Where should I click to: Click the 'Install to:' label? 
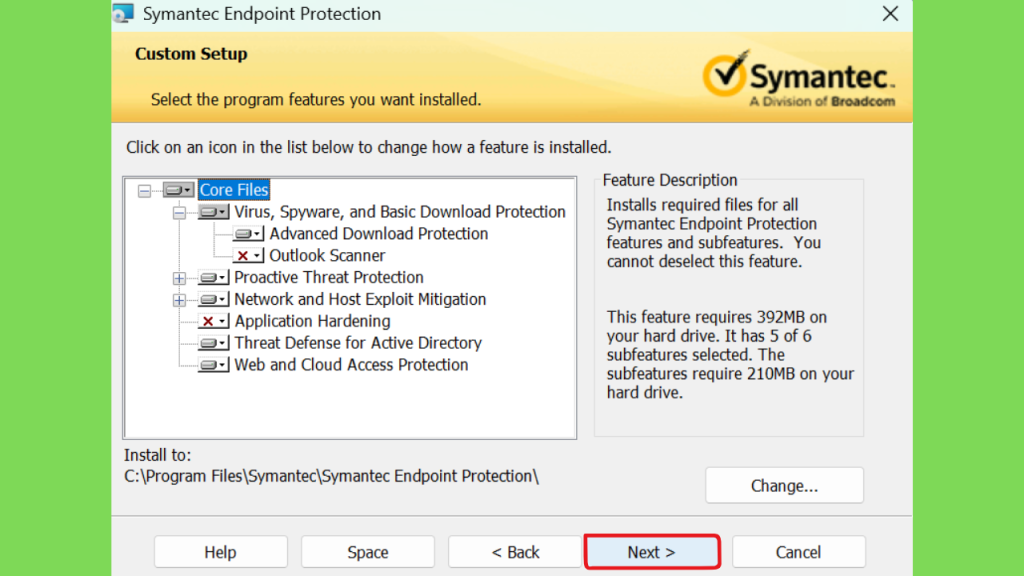click(157, 455)
